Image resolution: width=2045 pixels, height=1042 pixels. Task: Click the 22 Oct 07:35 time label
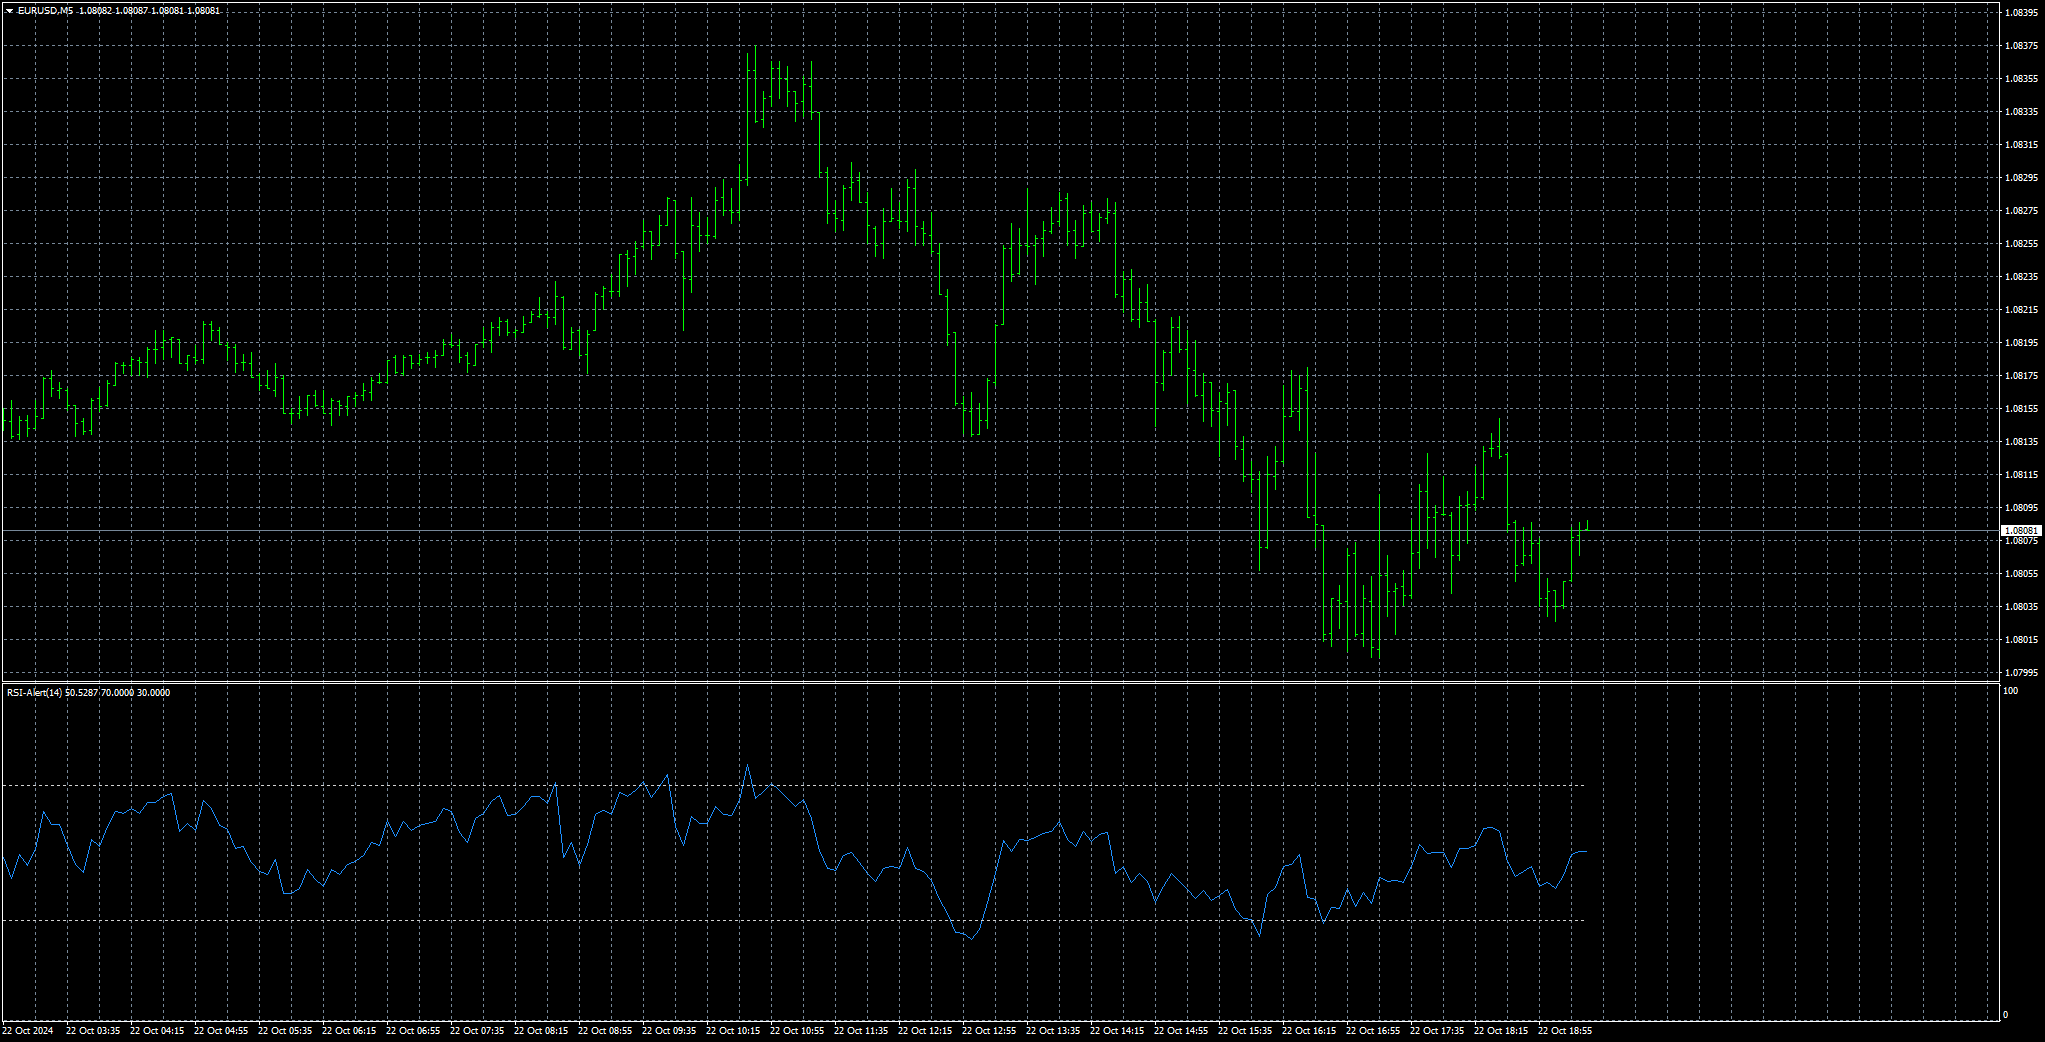coord(477,1031)
